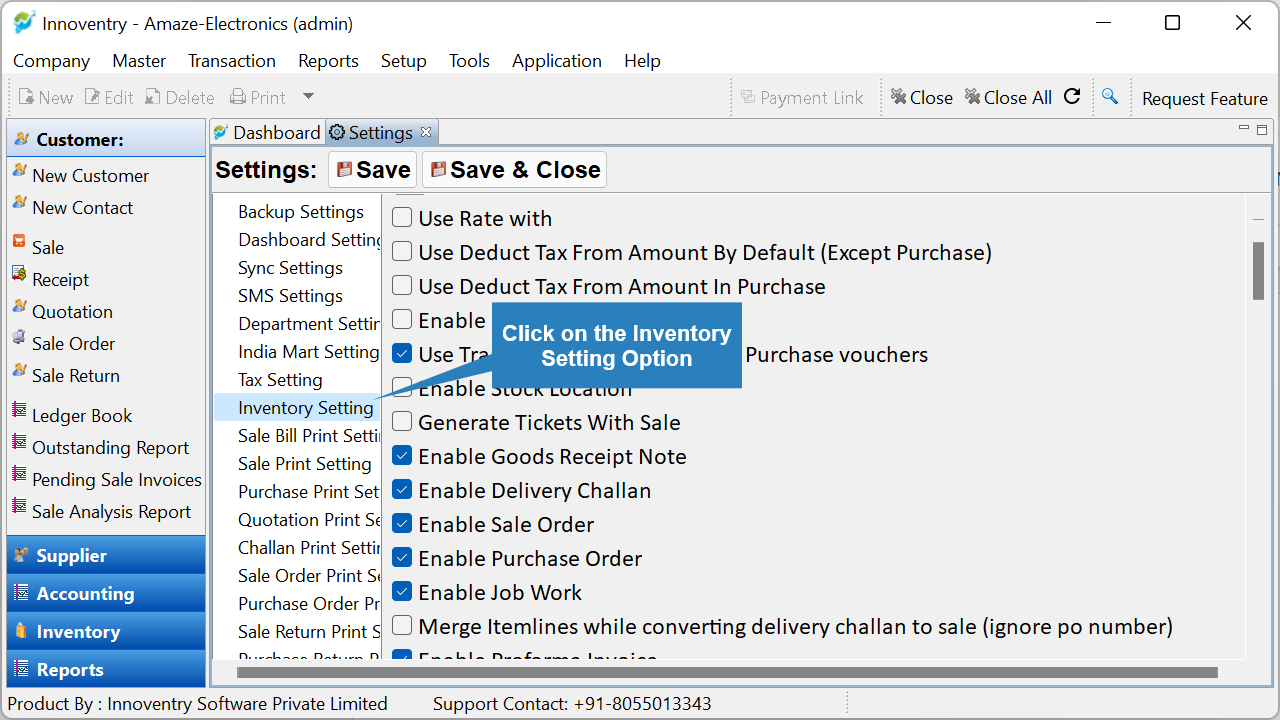Viewport: 1280px width, 720px height.
Task: Click the Request Feature button
Action: click(x=1205, y=98)
